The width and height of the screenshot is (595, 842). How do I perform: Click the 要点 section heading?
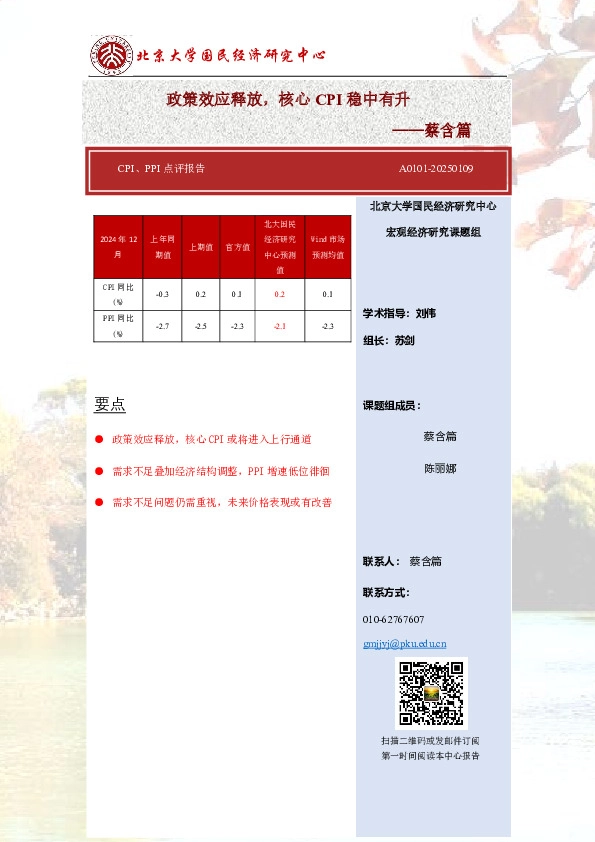click(110, 404)
